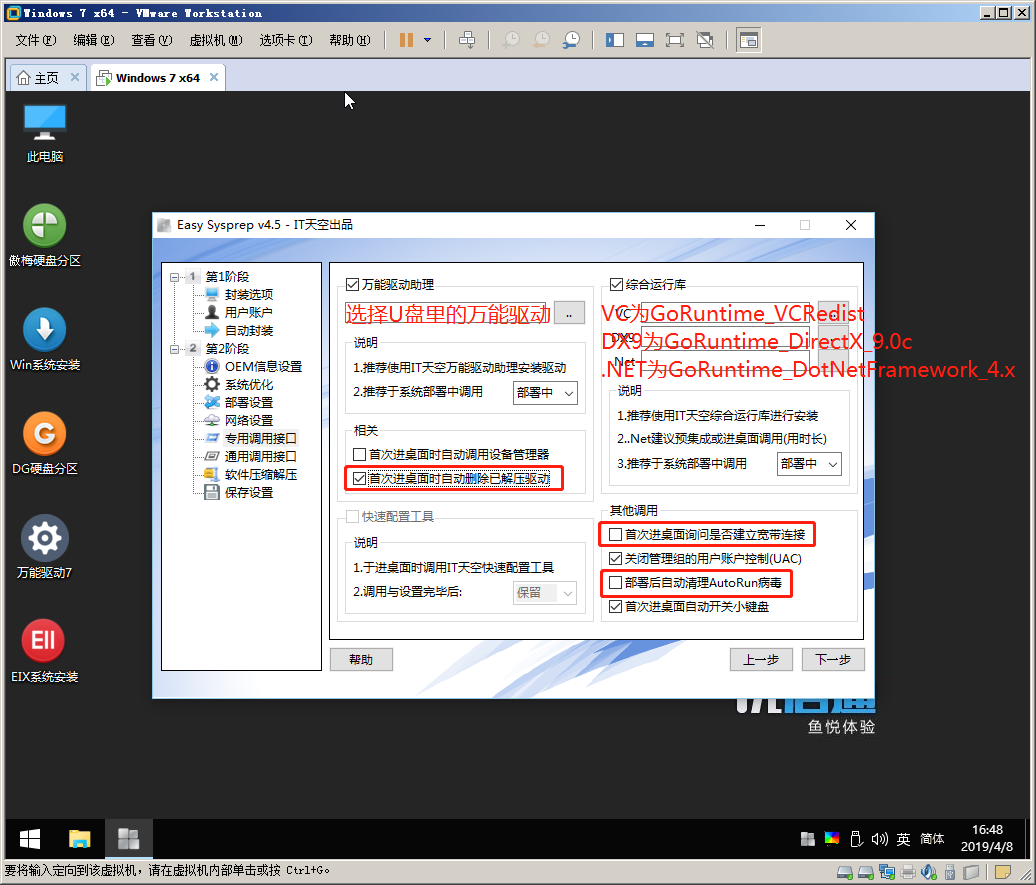Screen dimensions: 1036x885
Task: Click VMware status bar network adapter icon
Action: coord(887,872)
